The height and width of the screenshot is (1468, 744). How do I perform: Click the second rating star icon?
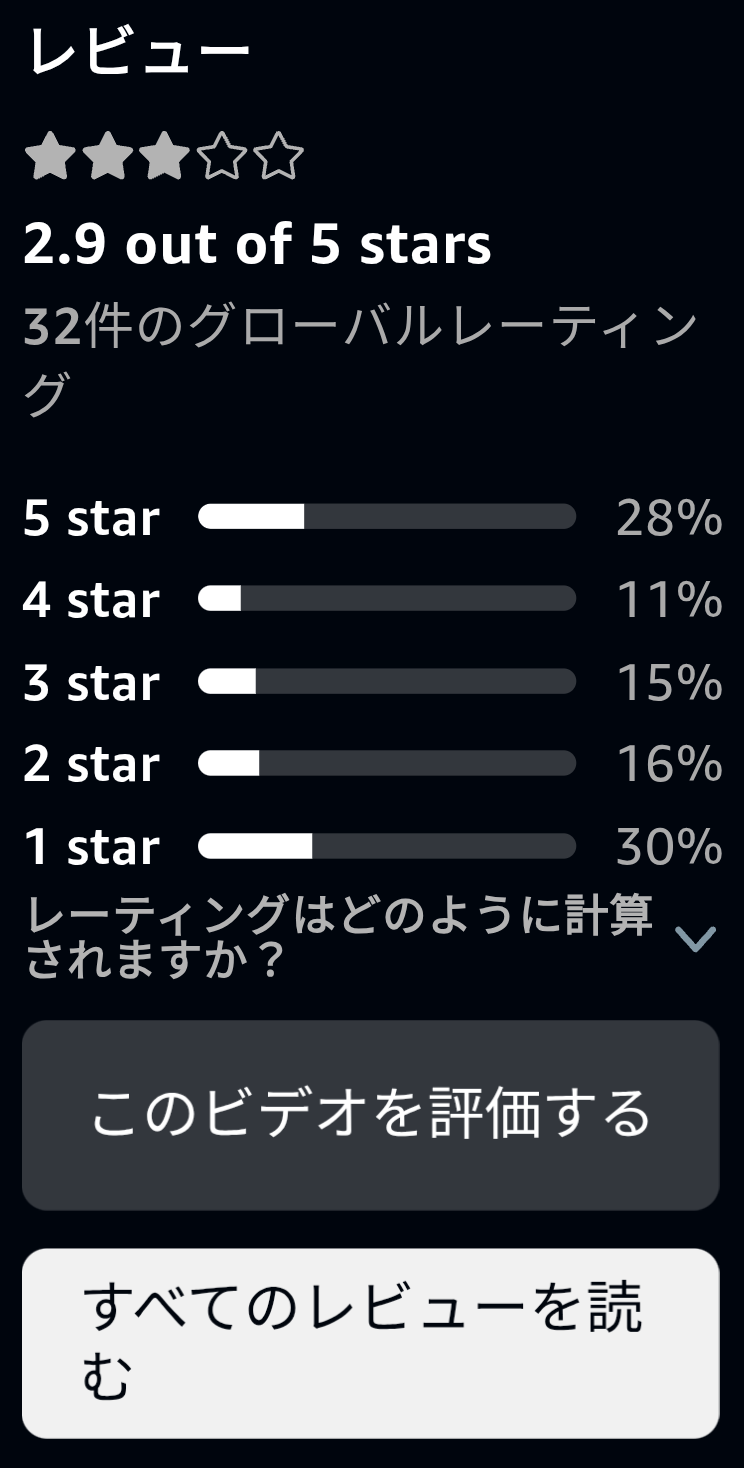coord(106,158)
